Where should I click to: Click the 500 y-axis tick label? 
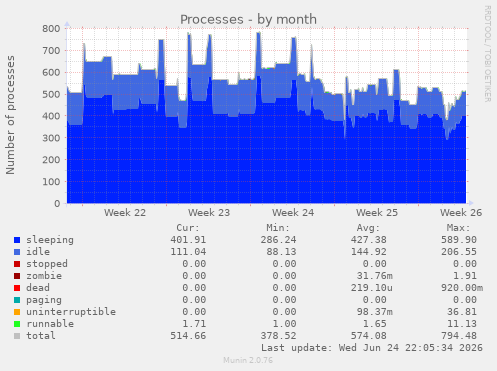51,94
